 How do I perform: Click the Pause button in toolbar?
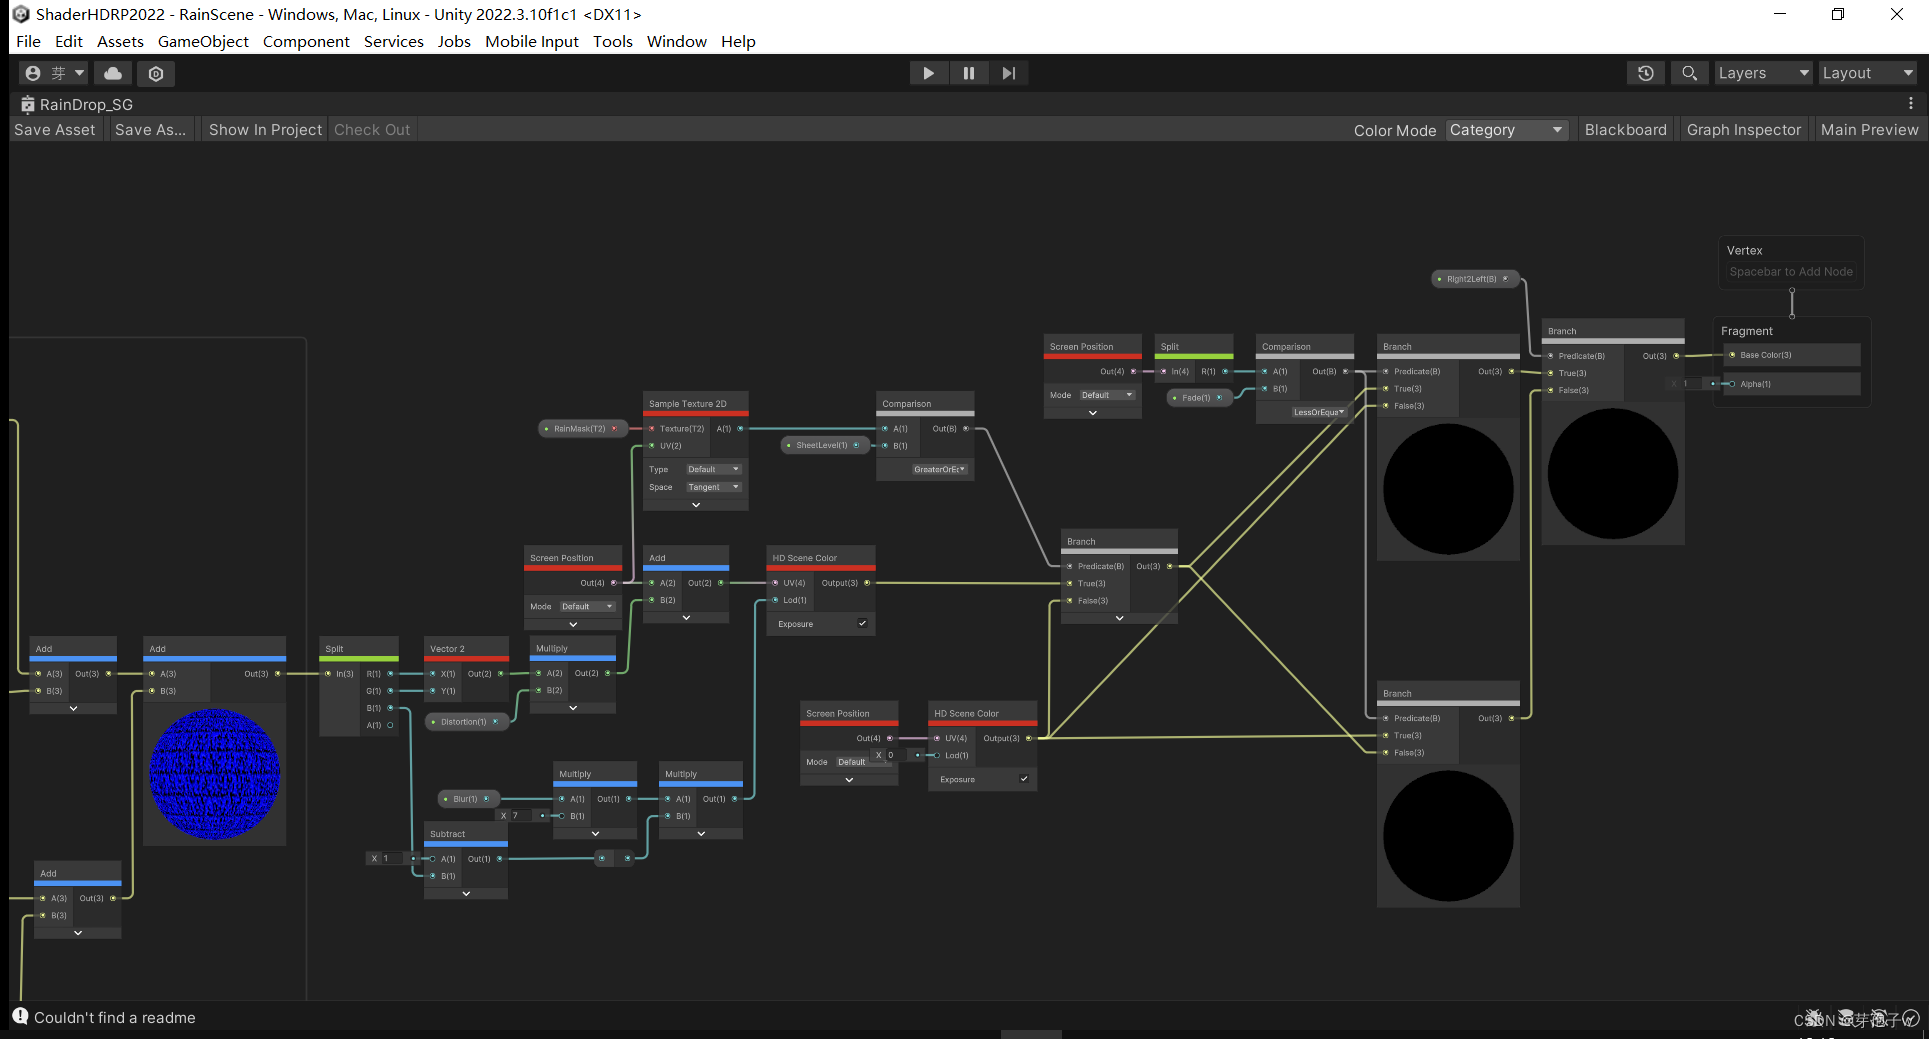968,73
